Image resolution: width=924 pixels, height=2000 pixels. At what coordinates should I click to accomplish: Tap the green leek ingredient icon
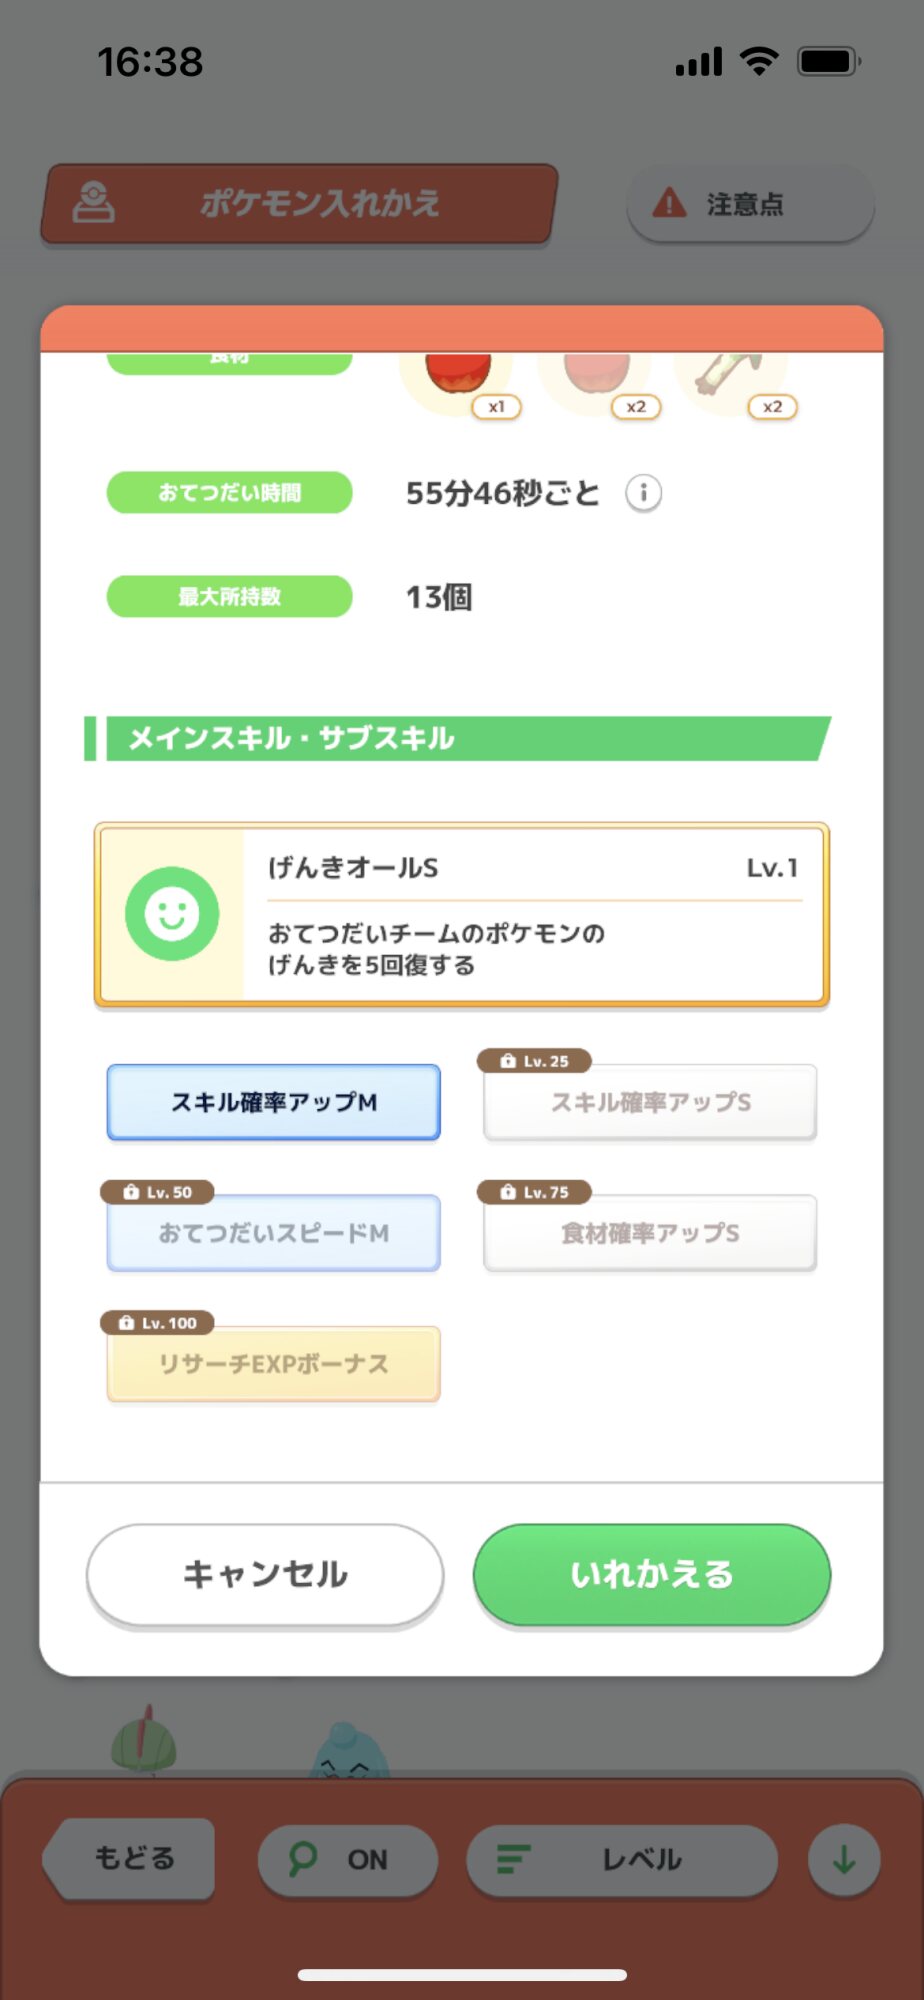tap(730, 377)
